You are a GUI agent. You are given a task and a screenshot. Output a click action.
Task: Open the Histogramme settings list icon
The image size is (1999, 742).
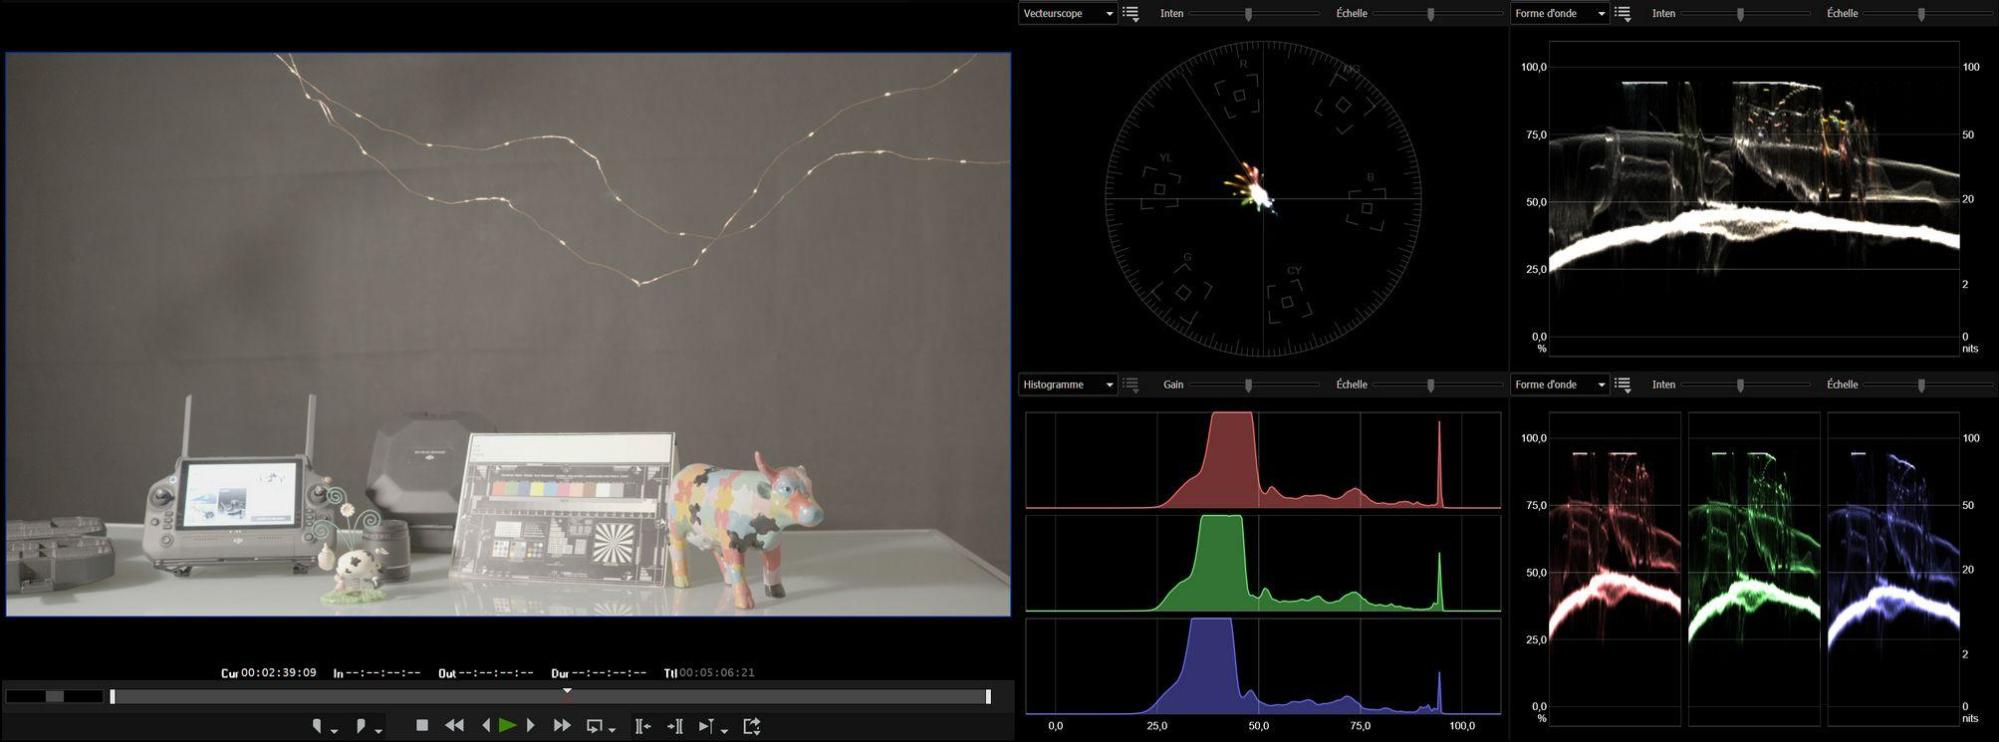click(x=1131, y=385)
